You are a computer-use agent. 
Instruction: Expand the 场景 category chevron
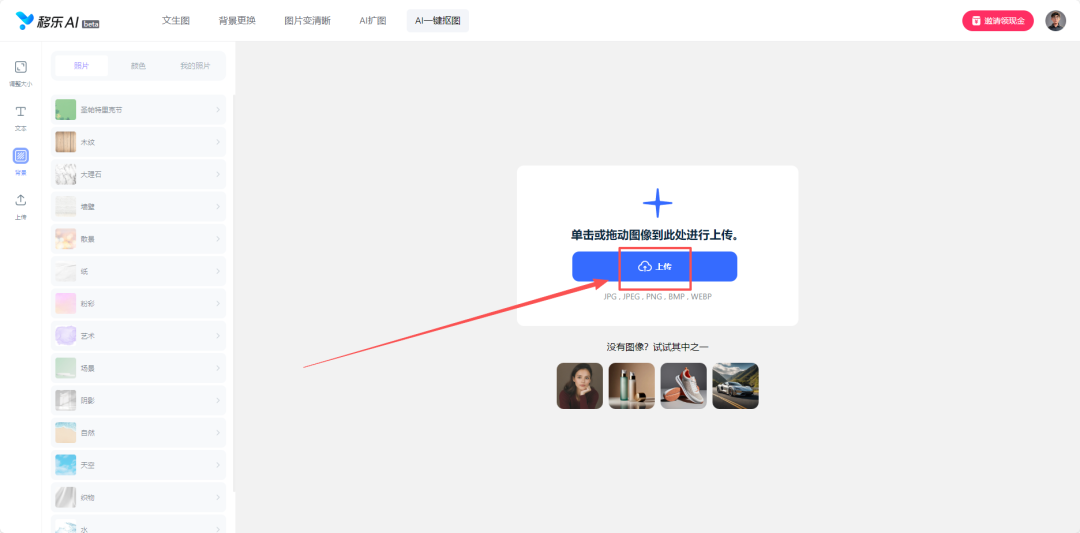218,368
